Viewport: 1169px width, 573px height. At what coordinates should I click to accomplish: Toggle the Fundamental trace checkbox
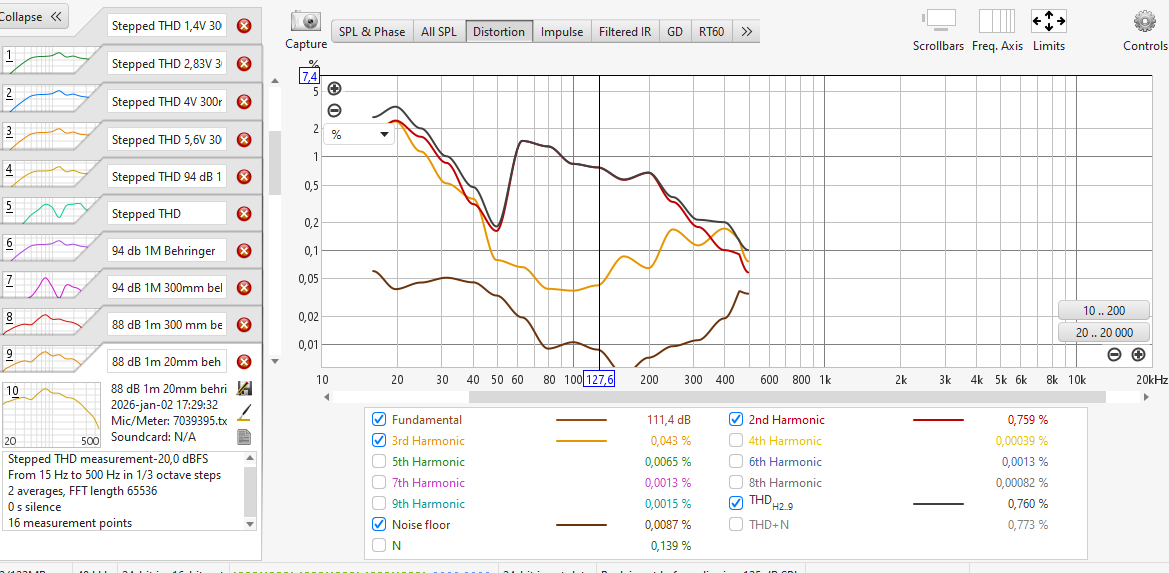tap(379, 420)
